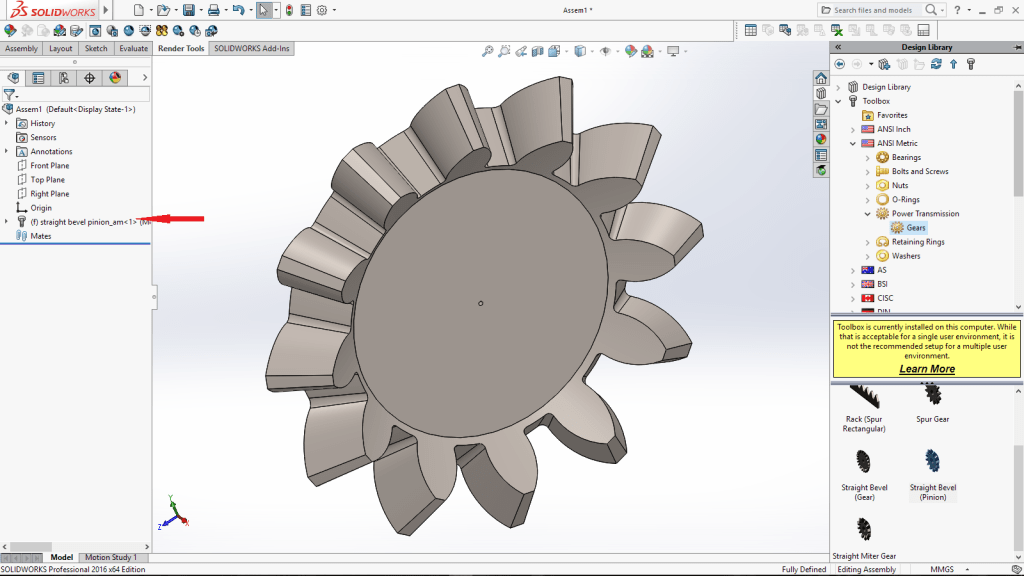
Task: Open the View Orientation tool
Action: (x=555, y=50)
